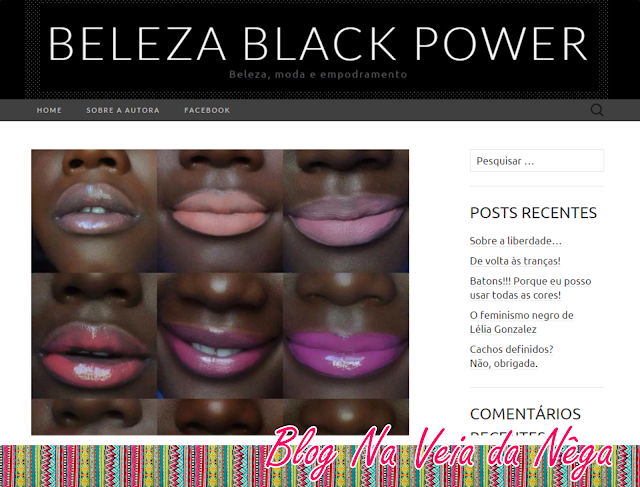Click the lipstick collage featured image
This screenshot has height=487, width=640.
(220, 292)
